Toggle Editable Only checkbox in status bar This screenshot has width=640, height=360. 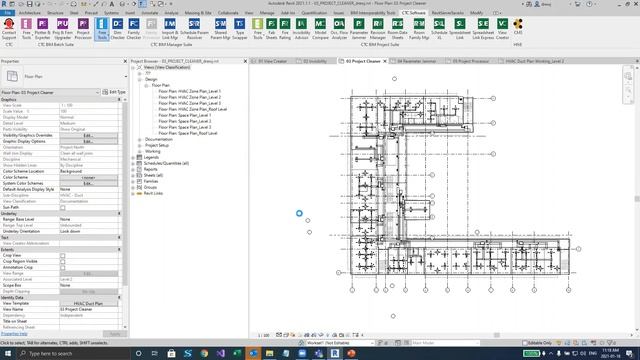click(525, 343)
